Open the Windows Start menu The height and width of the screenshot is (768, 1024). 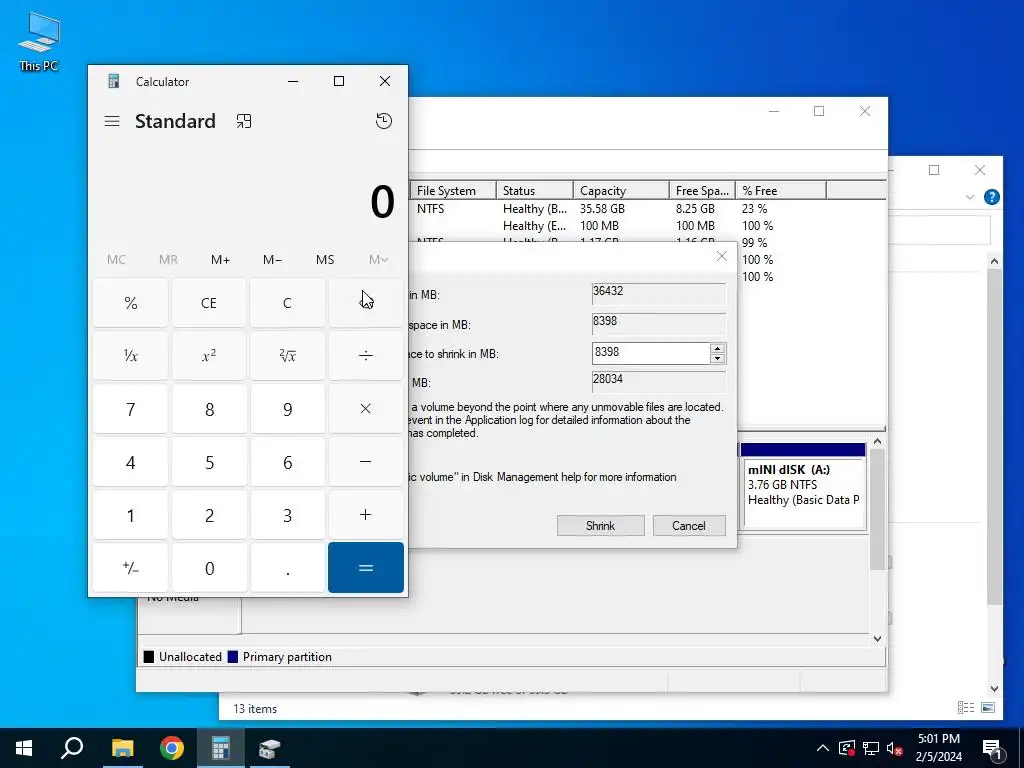pyautogui.click(x=24, y=748)
